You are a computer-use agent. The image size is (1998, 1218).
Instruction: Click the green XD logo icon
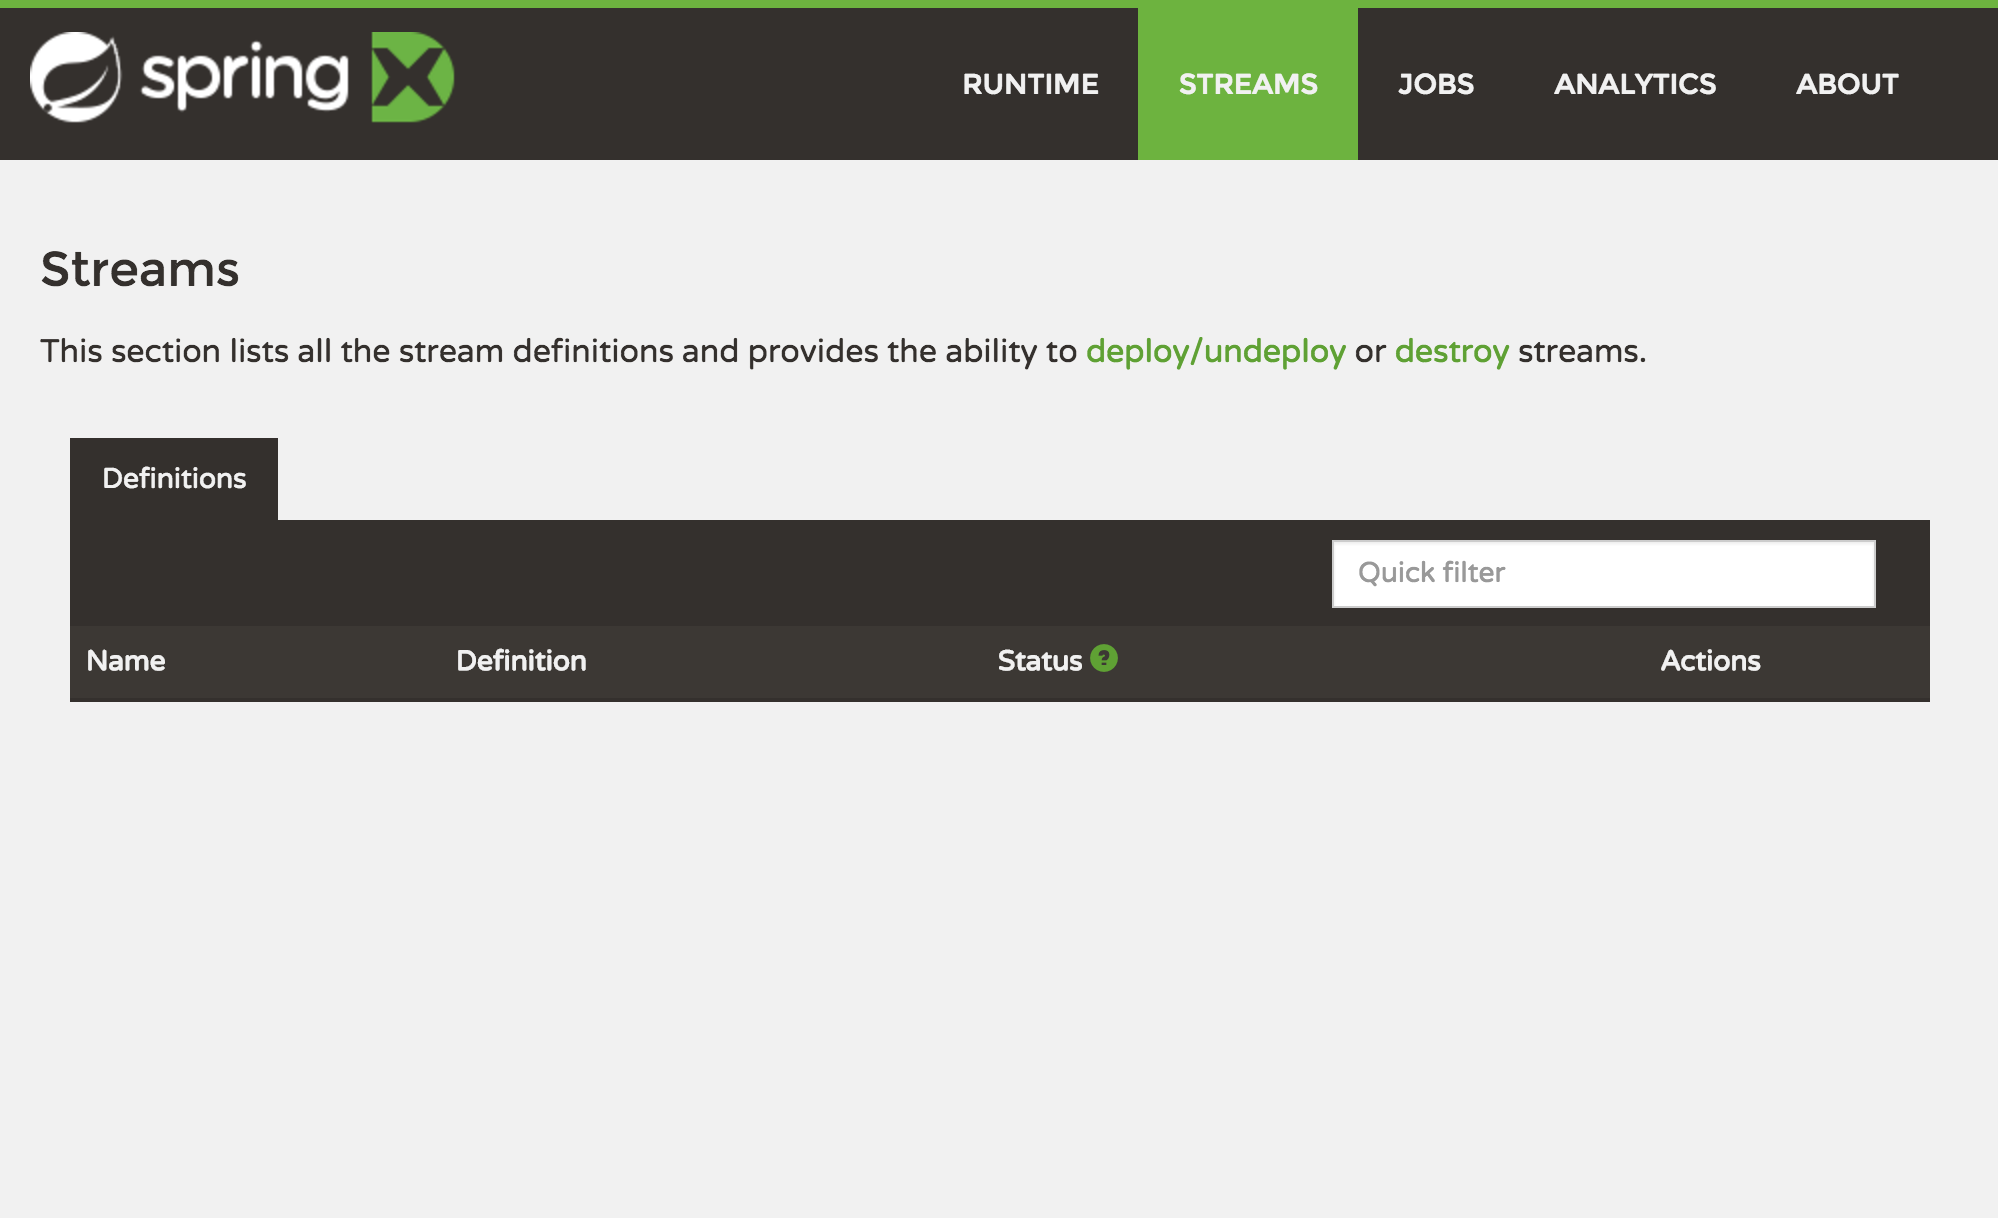tap(412, 77)
